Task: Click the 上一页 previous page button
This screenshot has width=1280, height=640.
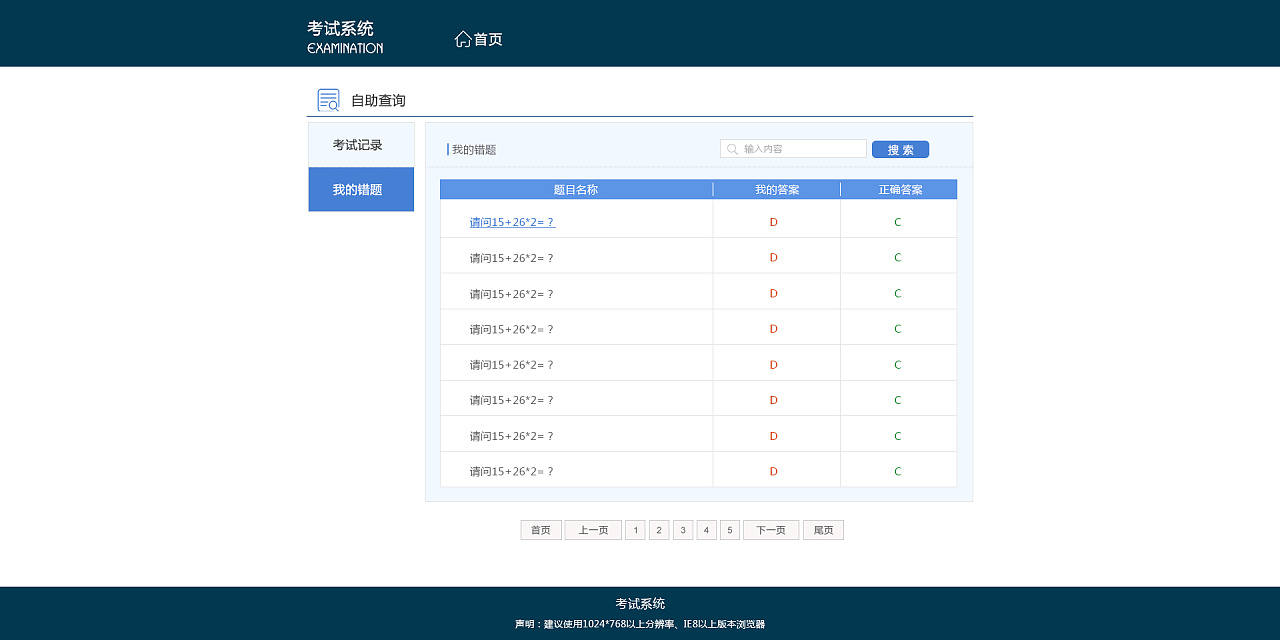Action: (593, 530)
